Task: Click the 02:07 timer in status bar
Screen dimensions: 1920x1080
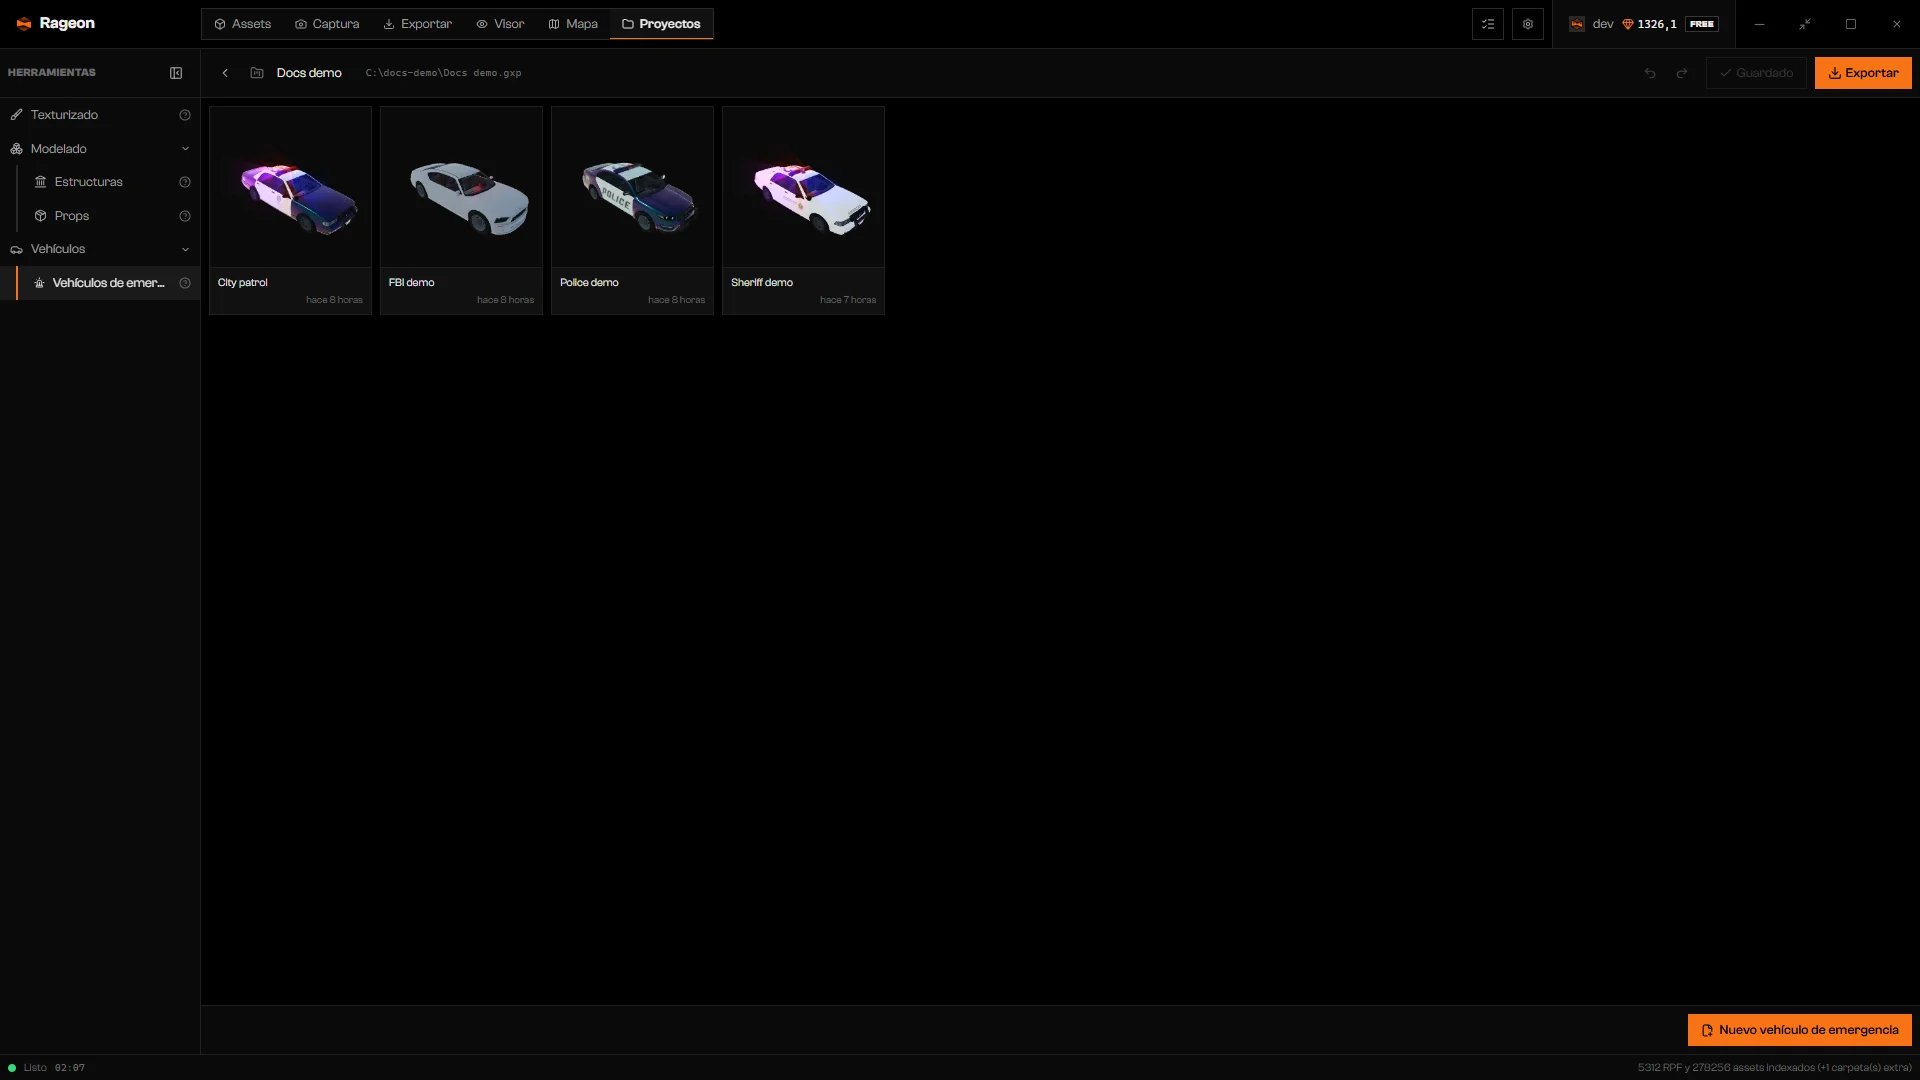Action: (x=70, y=1068)
